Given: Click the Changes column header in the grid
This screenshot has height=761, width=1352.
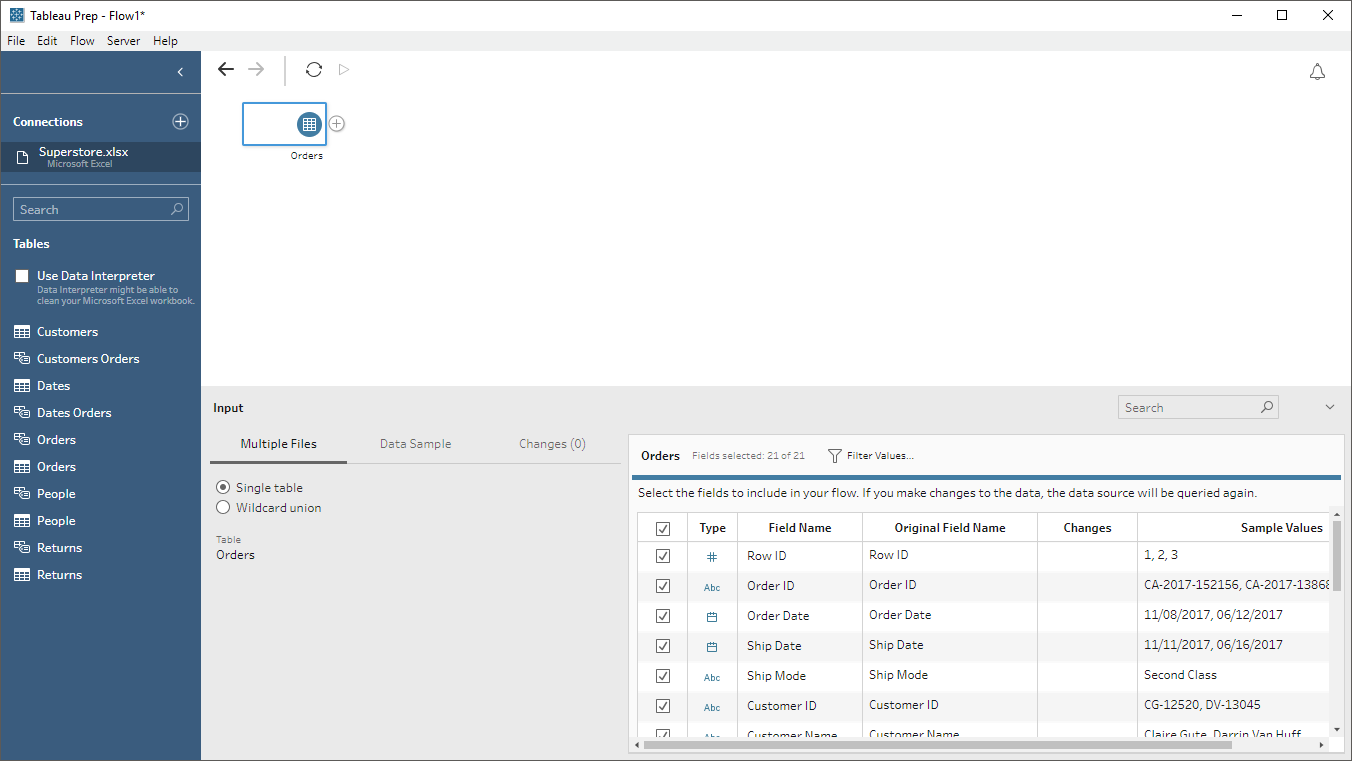Looking at the screenshot, I should point(1088,528).
